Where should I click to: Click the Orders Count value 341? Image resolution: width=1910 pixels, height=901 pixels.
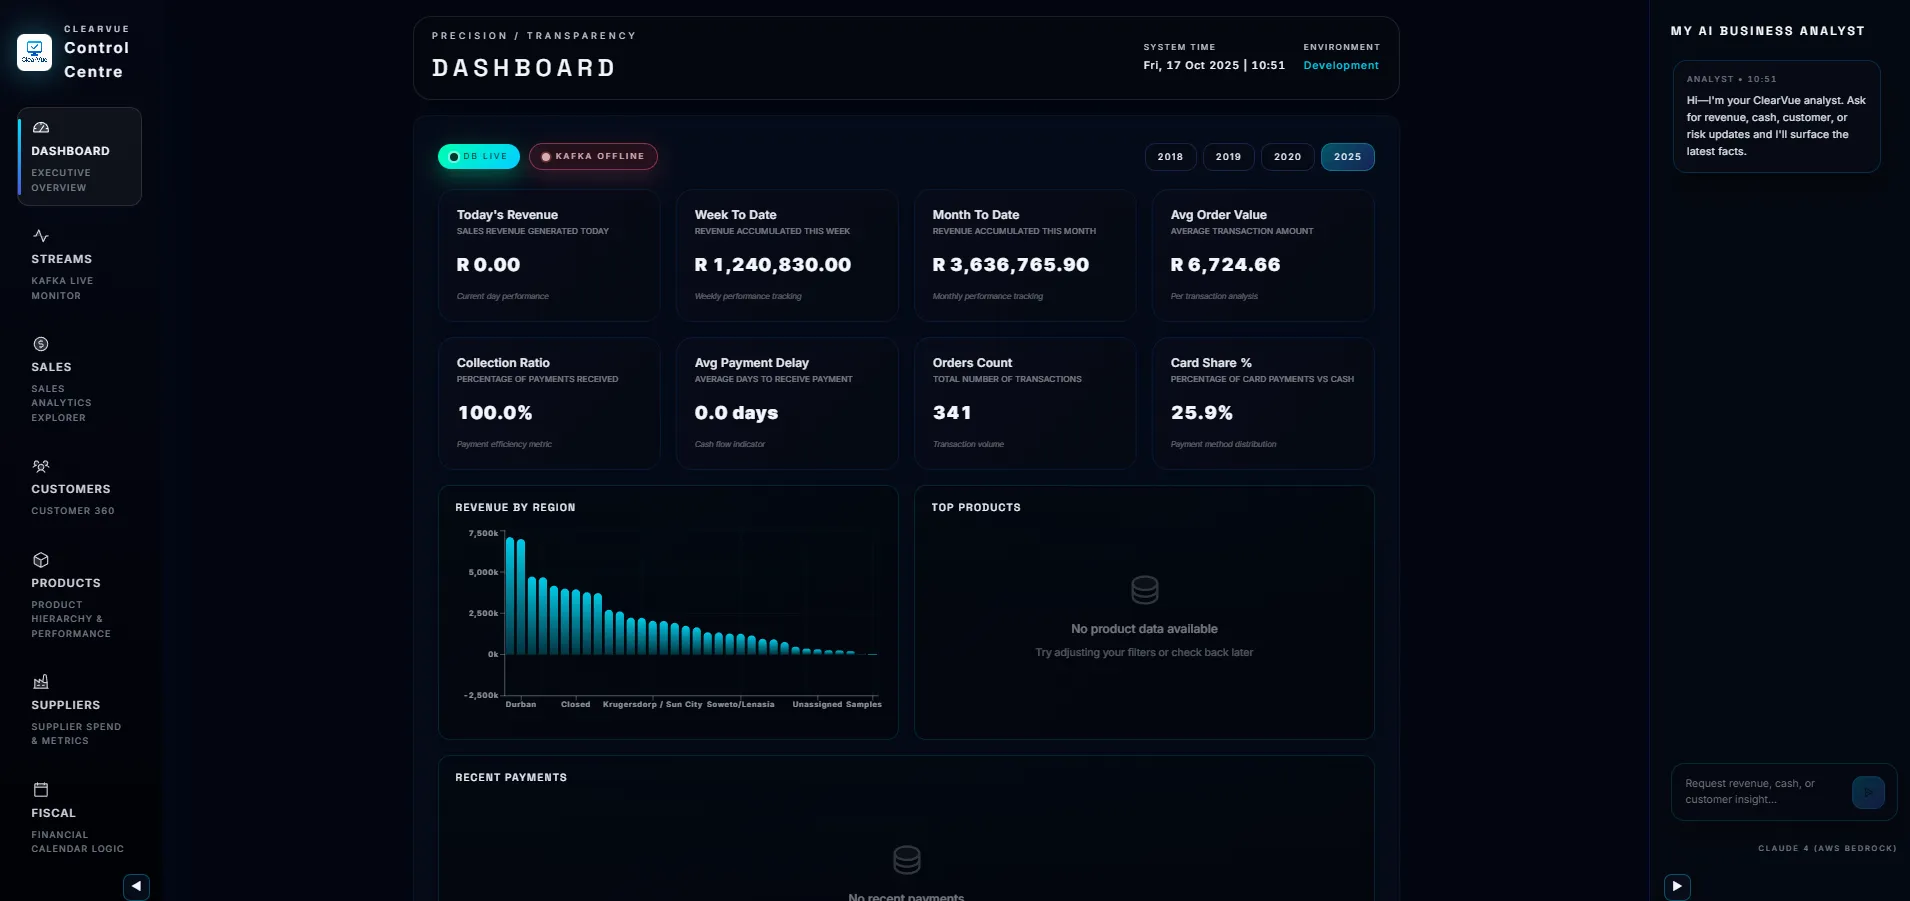pos(952,413)
